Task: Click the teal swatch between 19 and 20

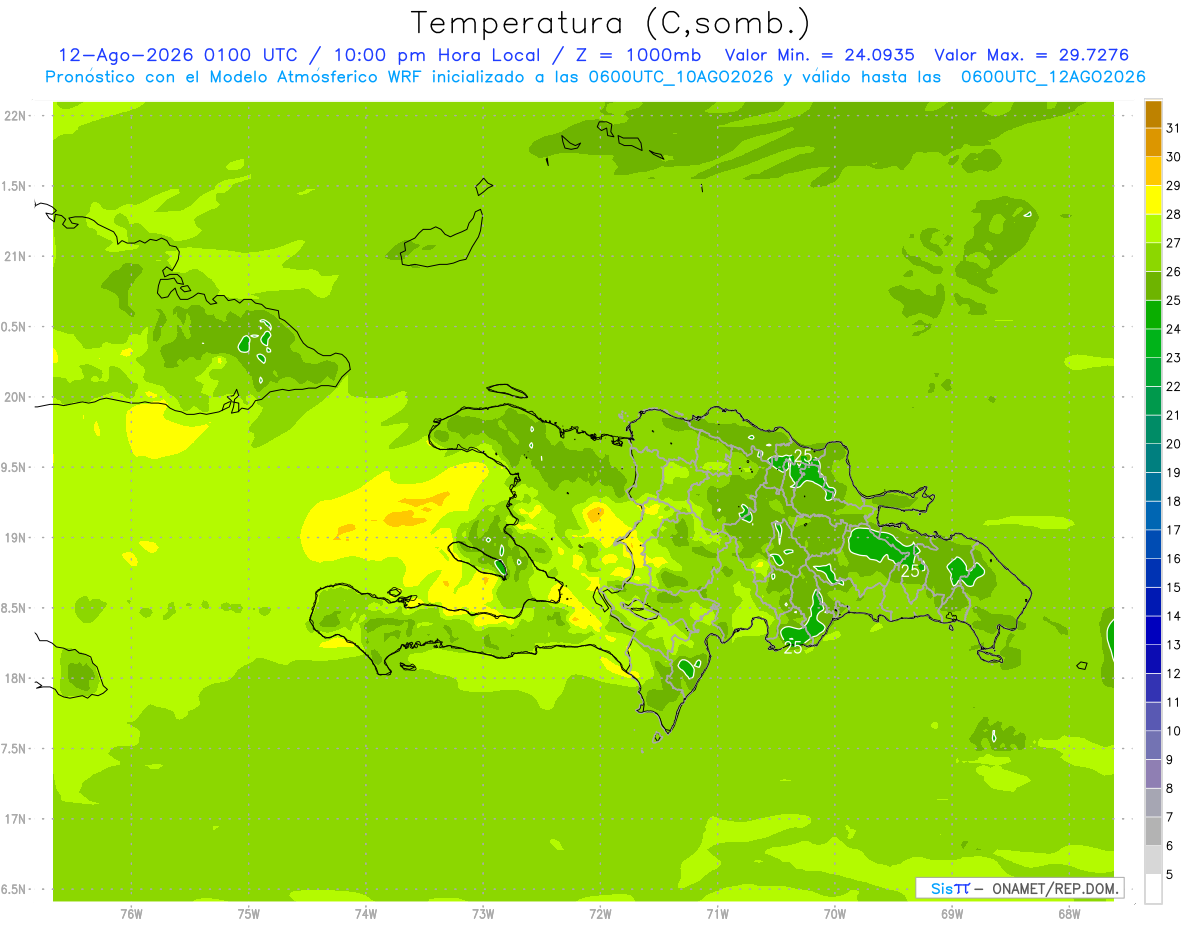Action: tap(1153, 458)
